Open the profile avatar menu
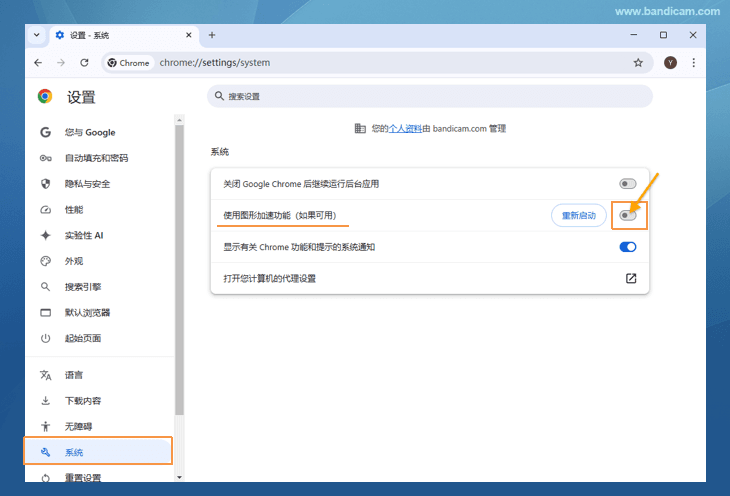Screen dimensions: 730x496 click(x=670, y=62)
